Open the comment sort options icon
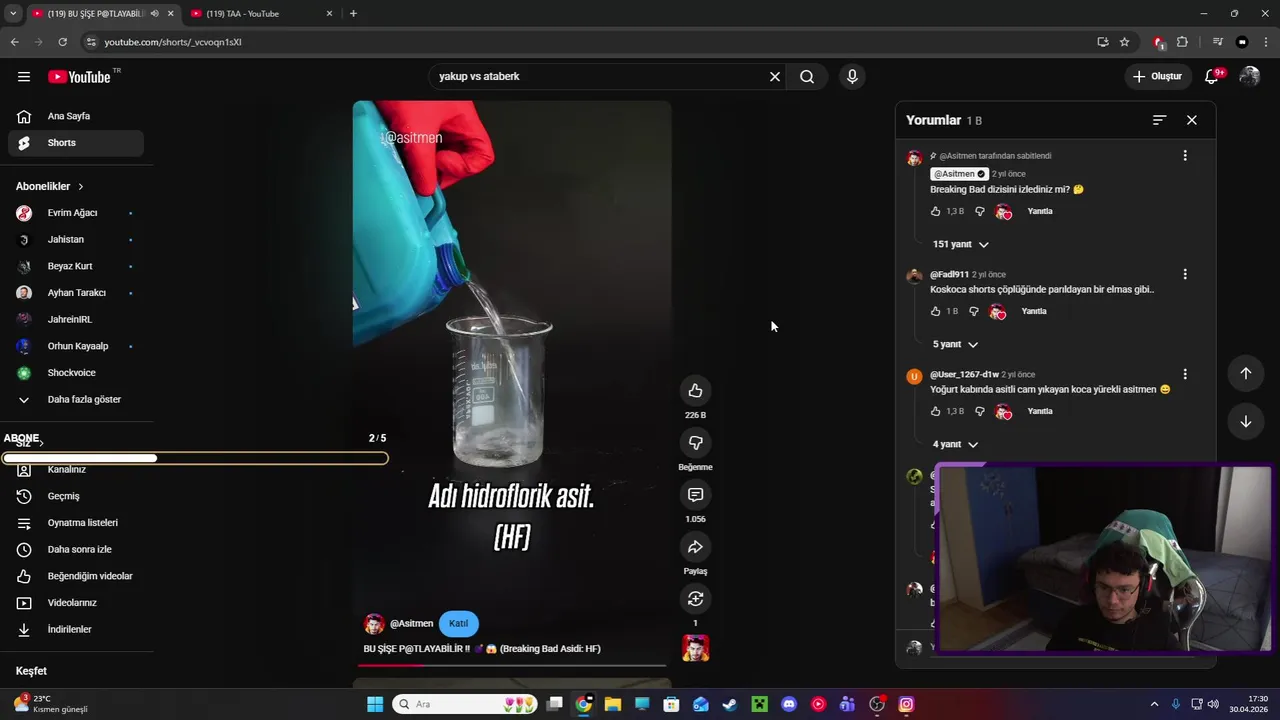Image resolution: width=1280 pixels, height=720 pixels. click(1159, 120)
